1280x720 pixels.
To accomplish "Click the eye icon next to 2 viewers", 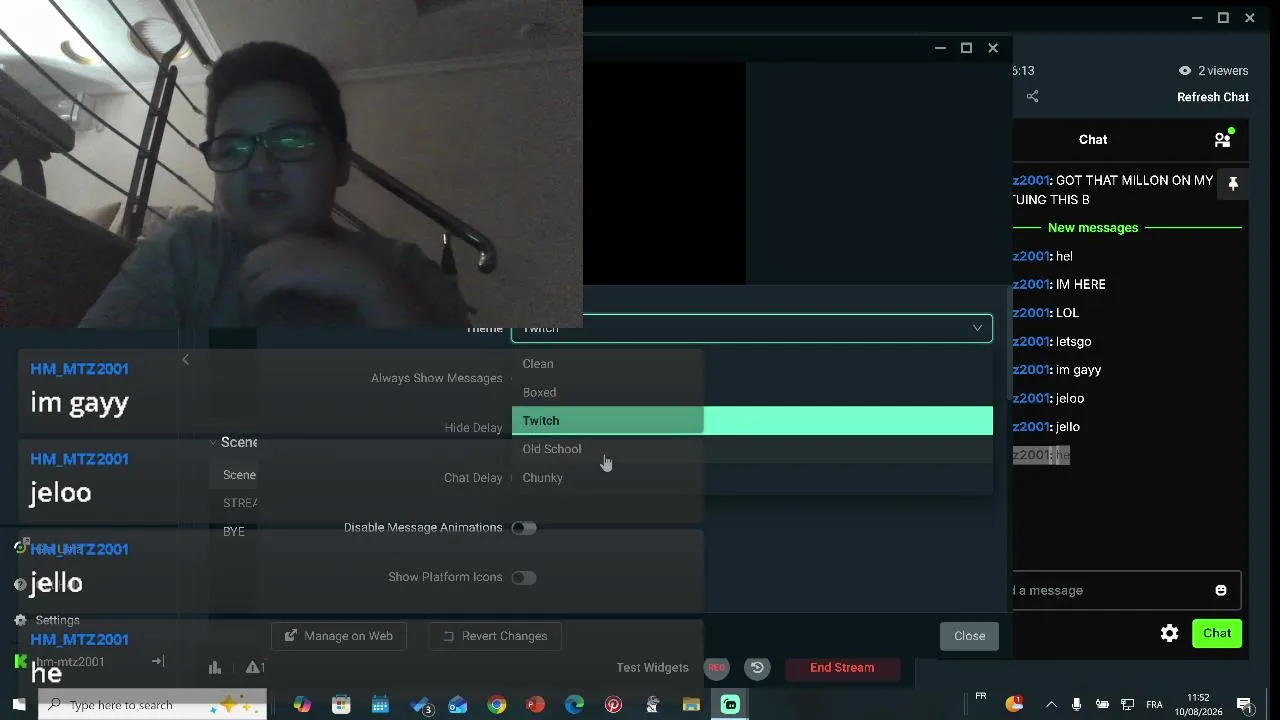I will tap(1185, 71).
